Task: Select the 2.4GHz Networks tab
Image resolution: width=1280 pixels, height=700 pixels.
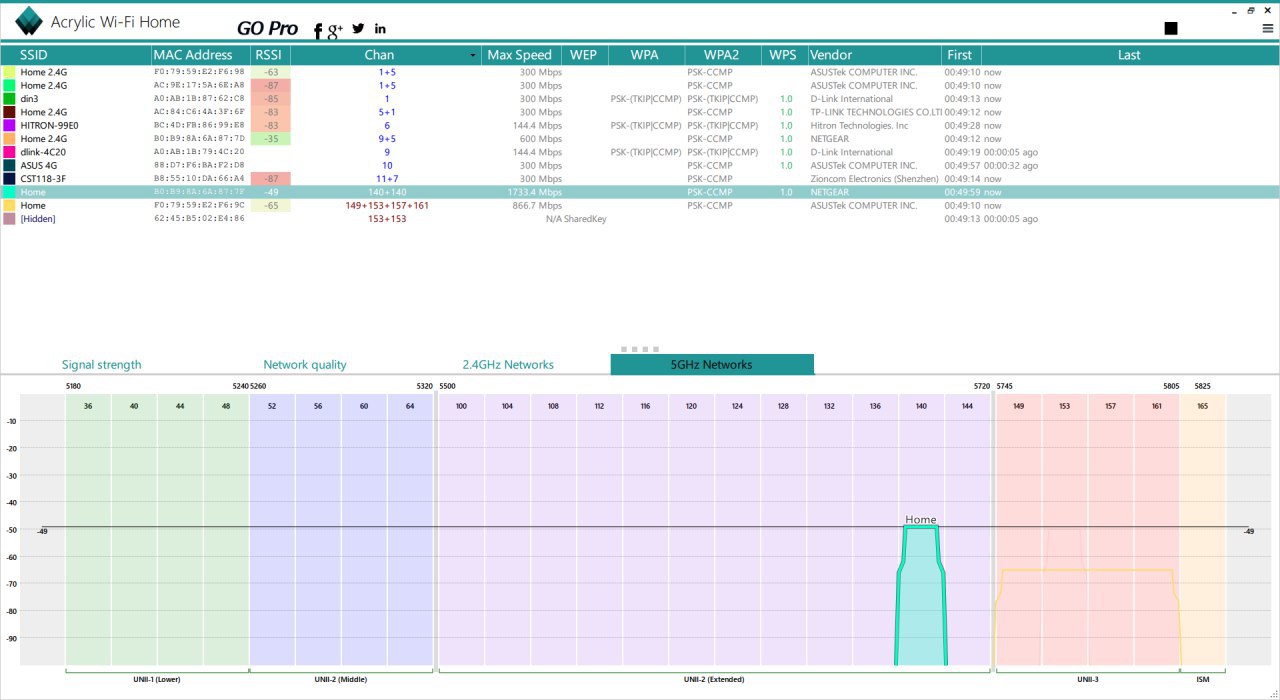Action: (x=507, y=365)
